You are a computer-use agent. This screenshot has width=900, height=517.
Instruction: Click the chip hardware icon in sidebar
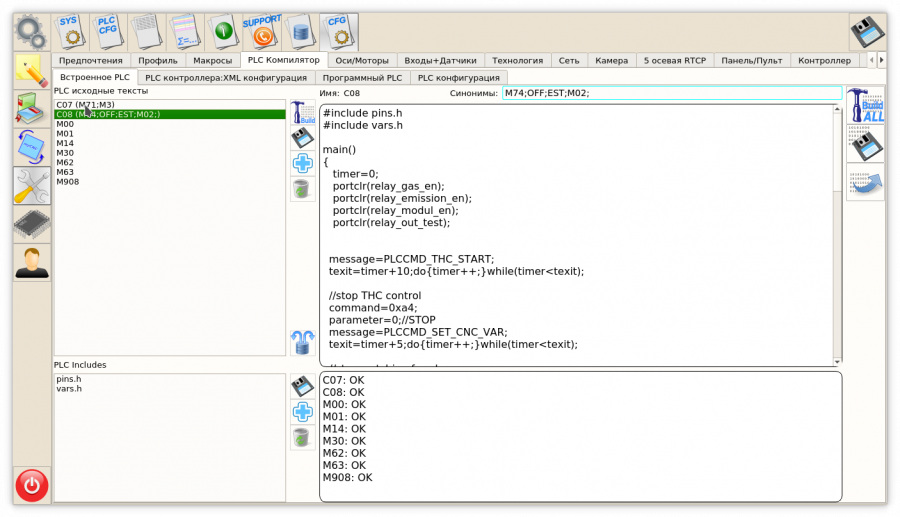click(32, 225)
